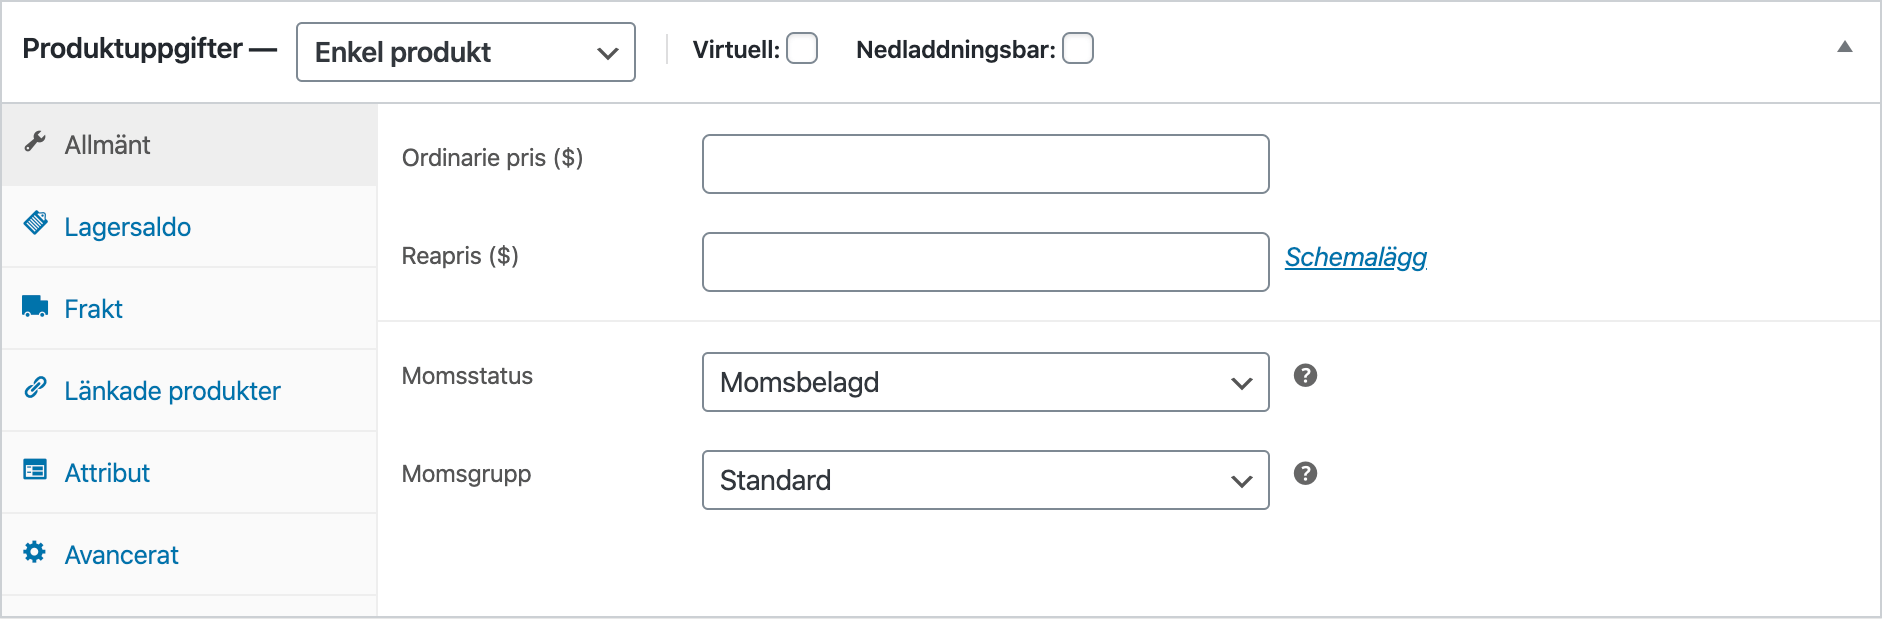Viewport: 1882px width, 619px height.
Task: Click the chain link icon for Länkade produkter
Action: point(35,387)
